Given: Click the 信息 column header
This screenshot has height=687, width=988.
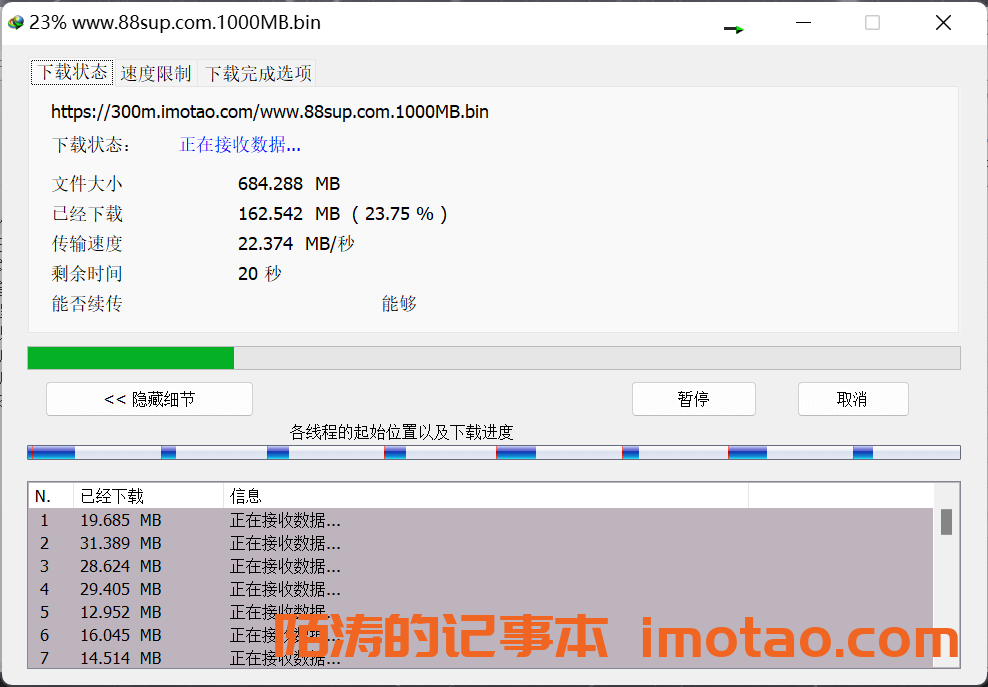Looking at the screenshot, I should pos(485,496).
